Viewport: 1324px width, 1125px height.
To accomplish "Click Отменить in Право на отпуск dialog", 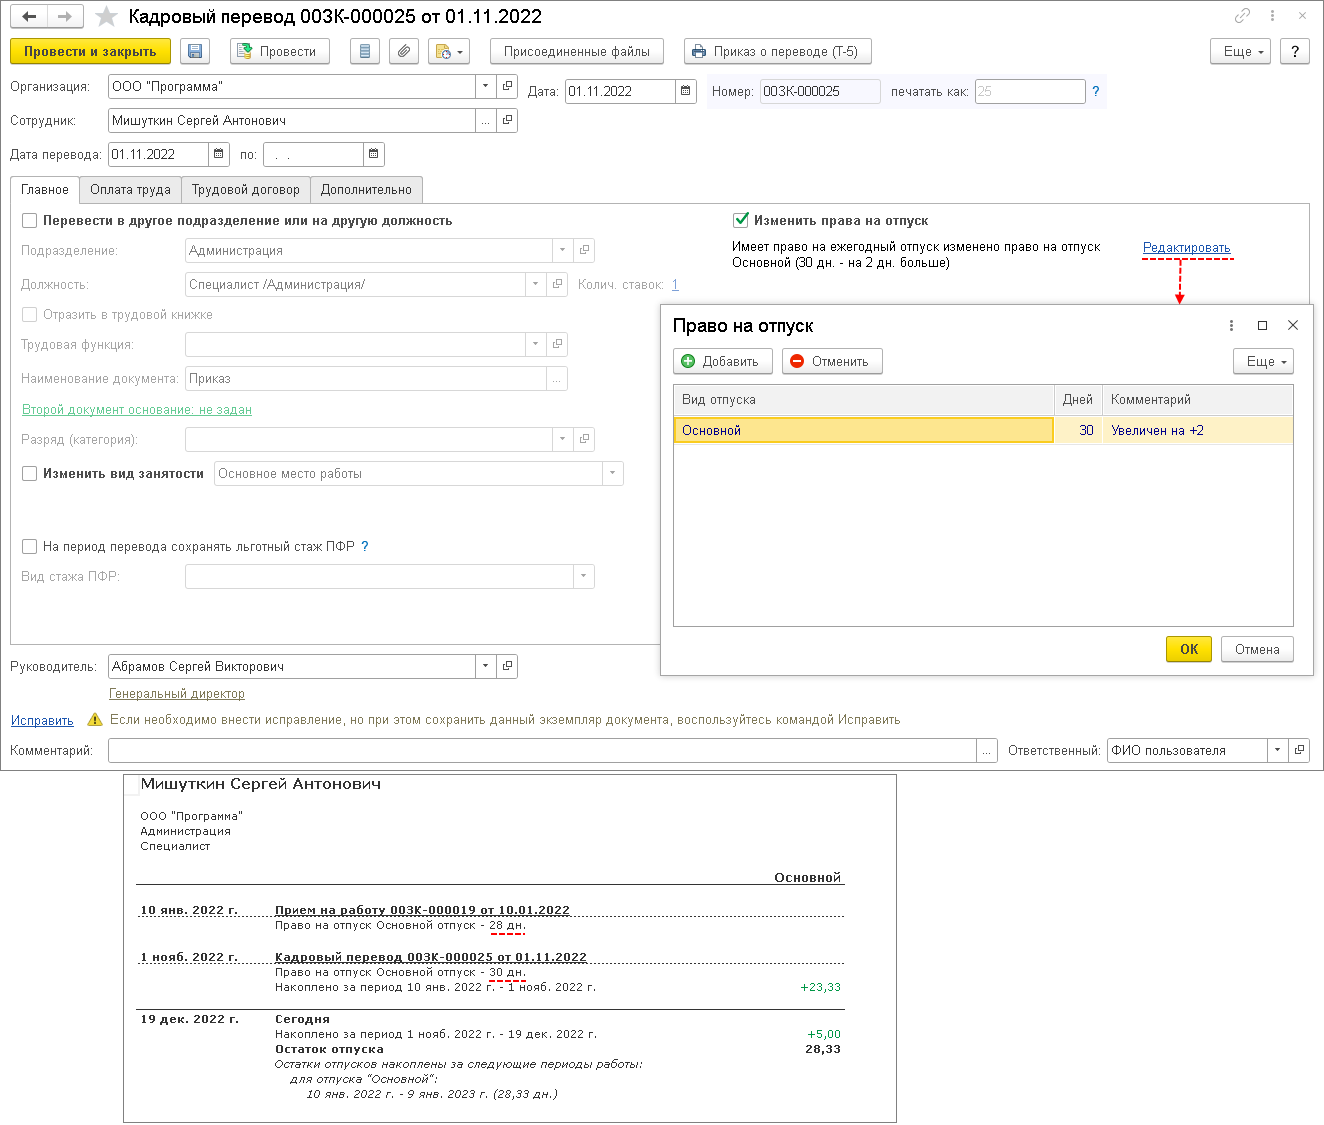I will pyautogui.click(x=832, y=361).
